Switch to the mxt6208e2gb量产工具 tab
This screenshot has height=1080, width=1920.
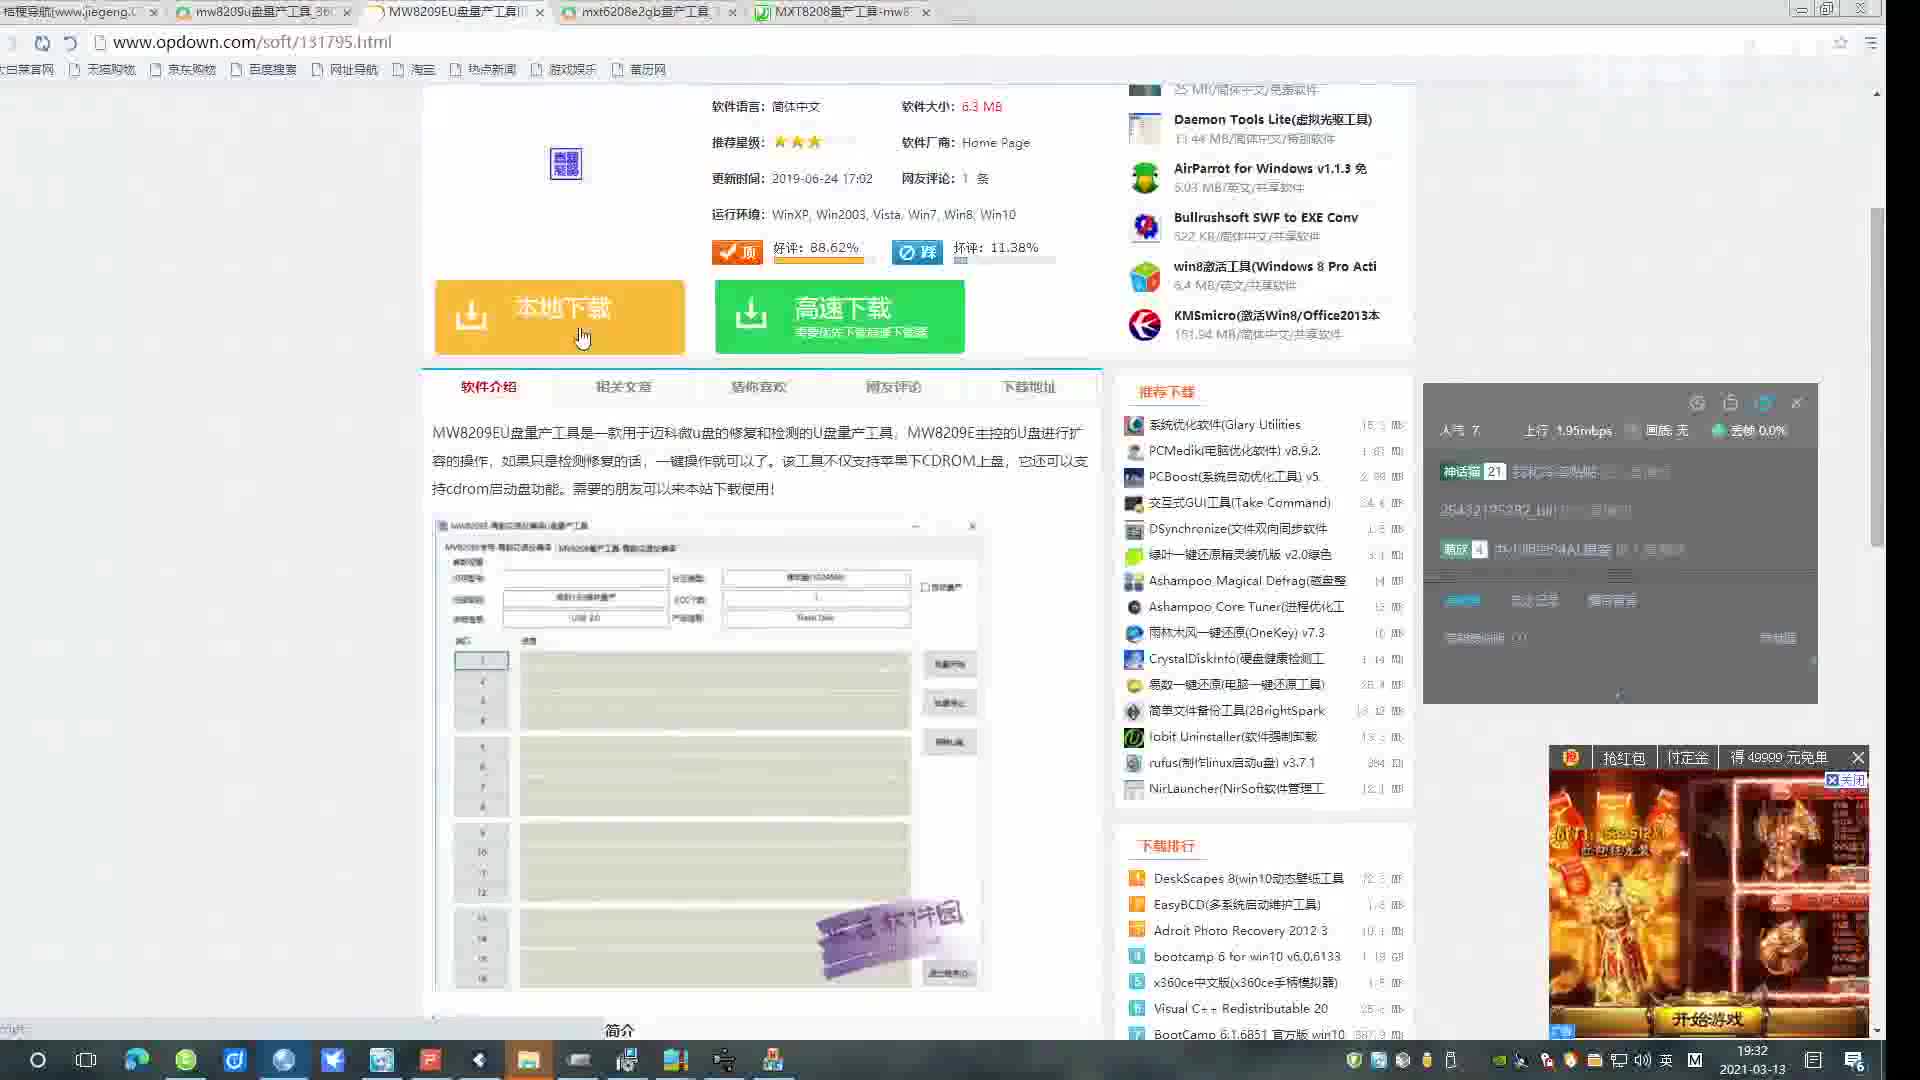650,12
